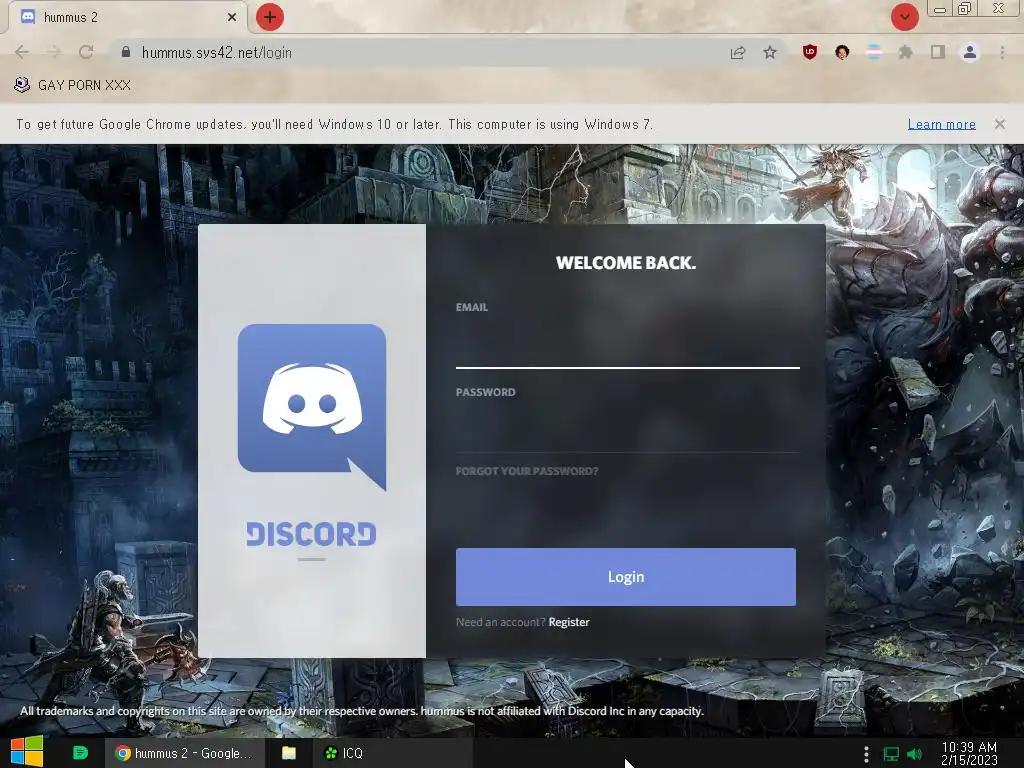Click the Login button
Viewport: 1024px width, 768px height.
[626, 577]
